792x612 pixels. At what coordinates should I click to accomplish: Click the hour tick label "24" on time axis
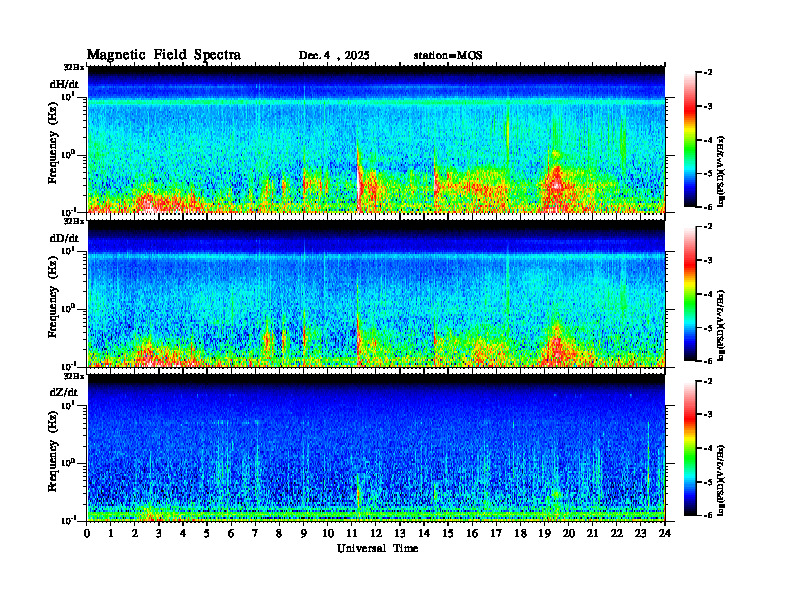click(x=664, y=533)
